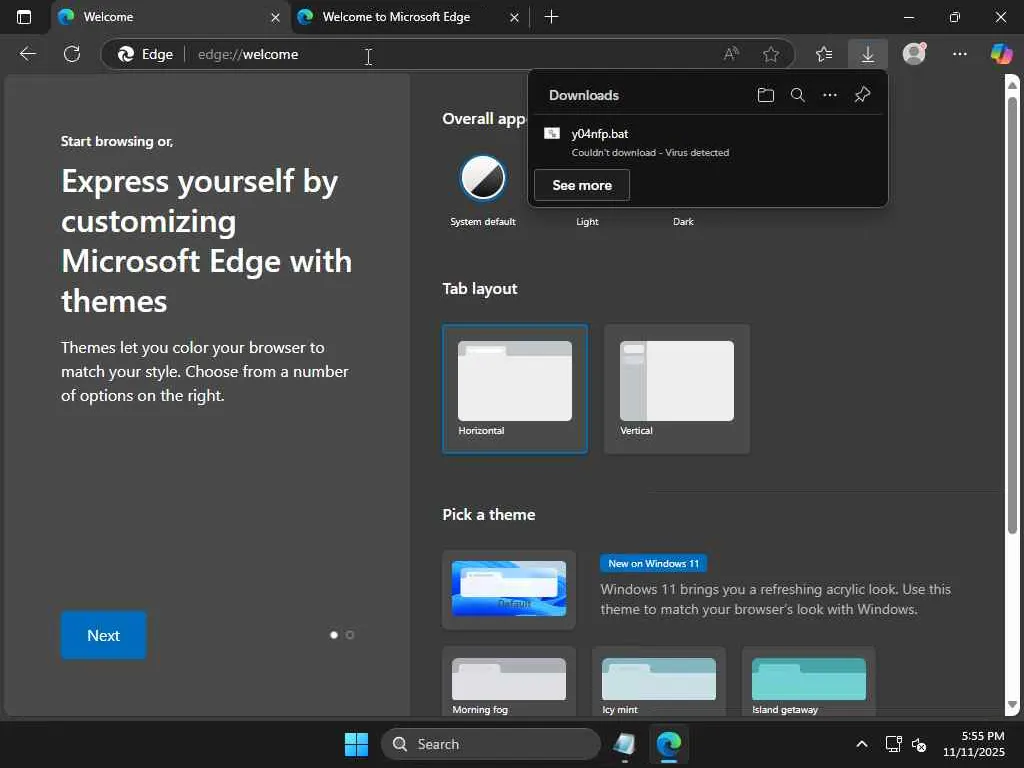Screen dimensions: 1024x768
Task: Go back with the back arrow
Action: [x=27, y=54]
